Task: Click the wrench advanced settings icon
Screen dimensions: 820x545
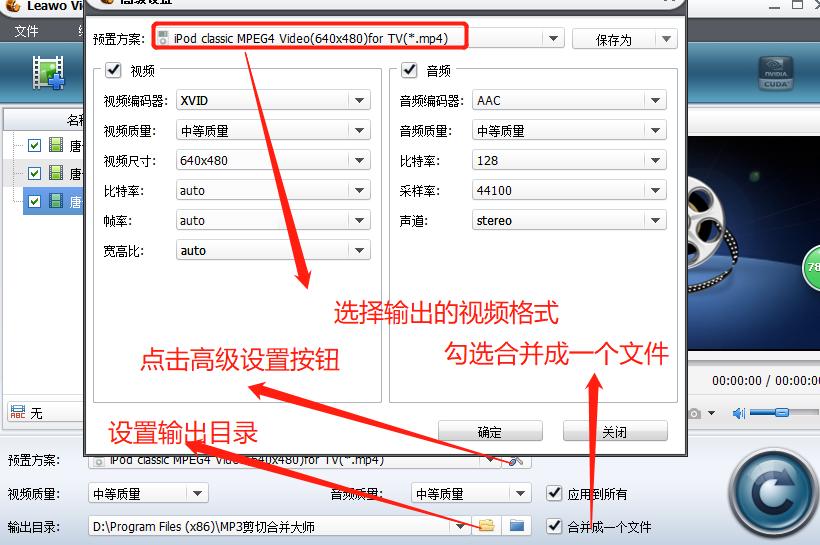Action: (516, 461)
